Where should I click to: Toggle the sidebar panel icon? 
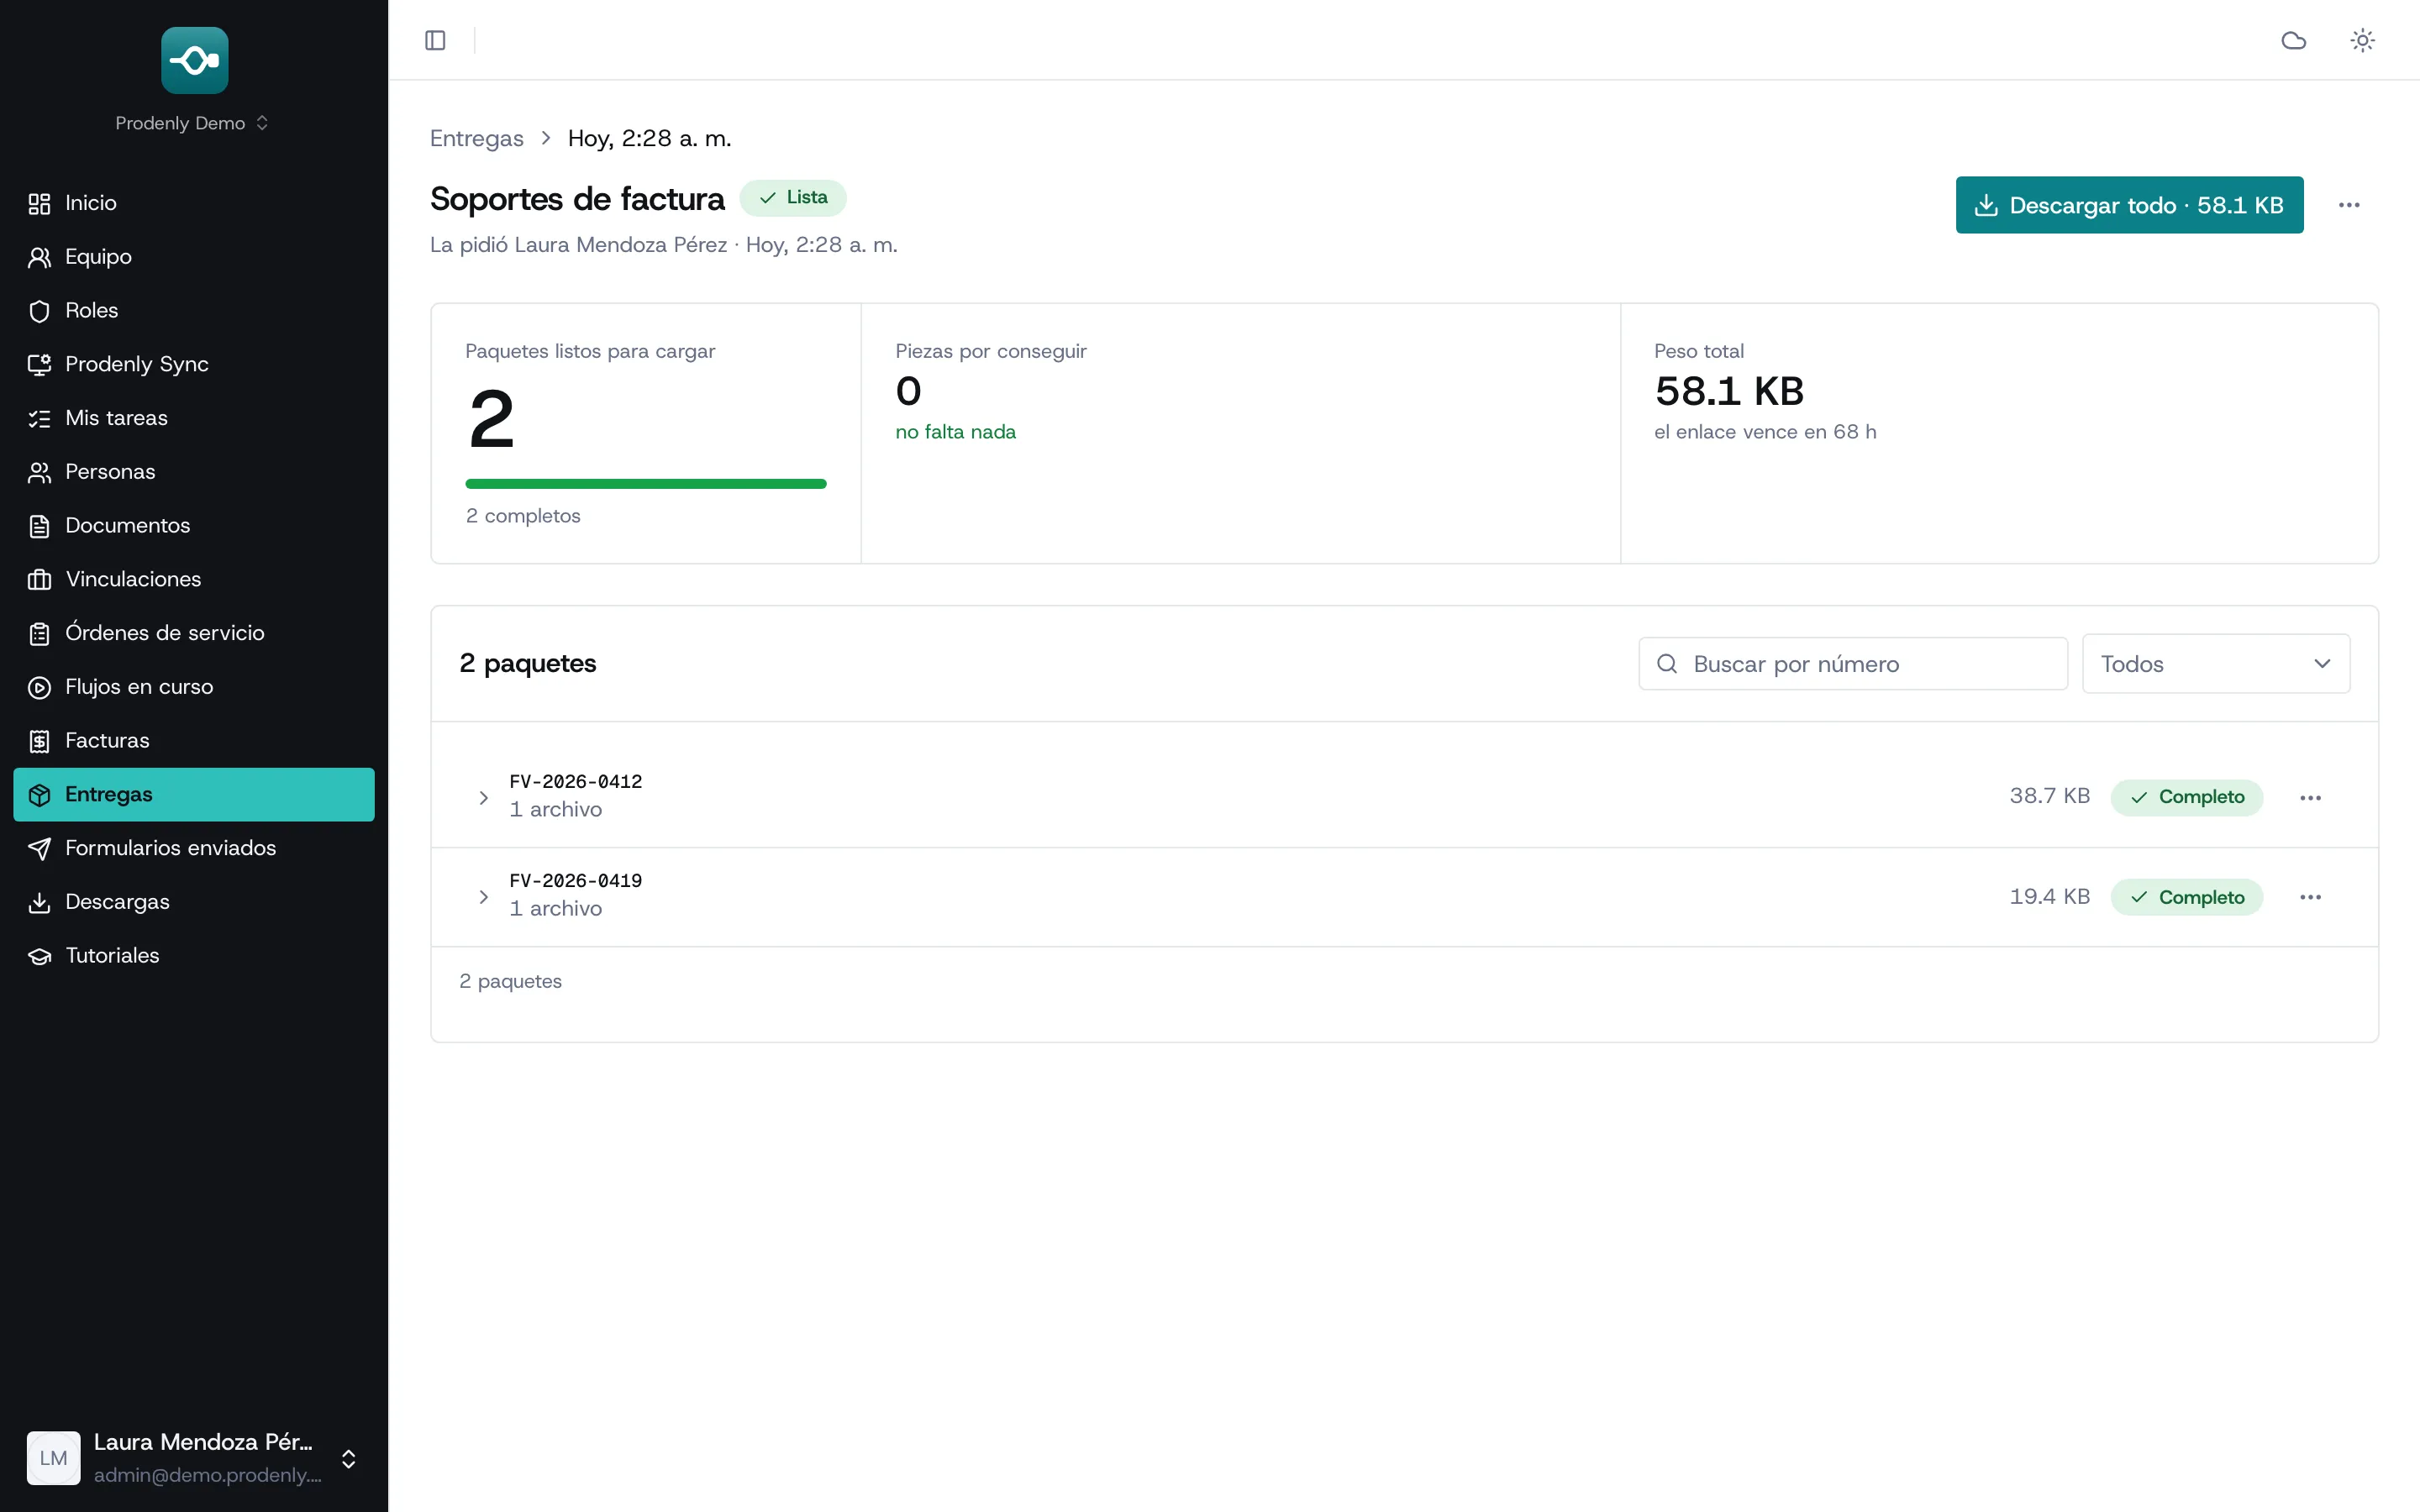435,40
